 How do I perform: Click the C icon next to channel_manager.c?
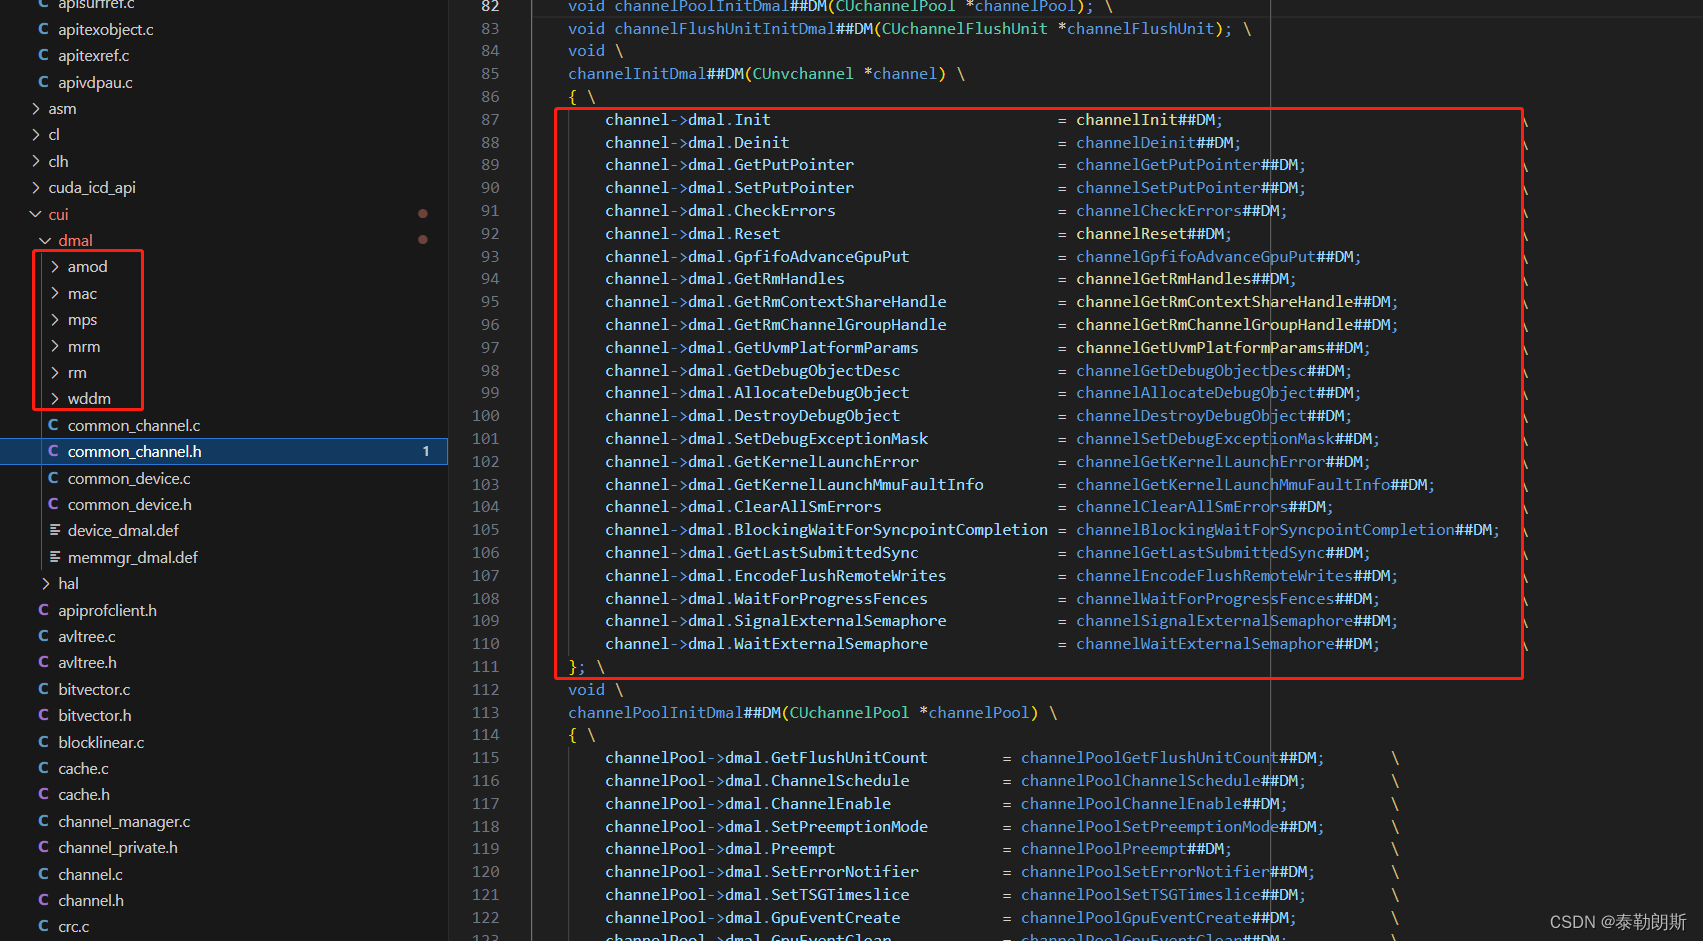(43, 821)
